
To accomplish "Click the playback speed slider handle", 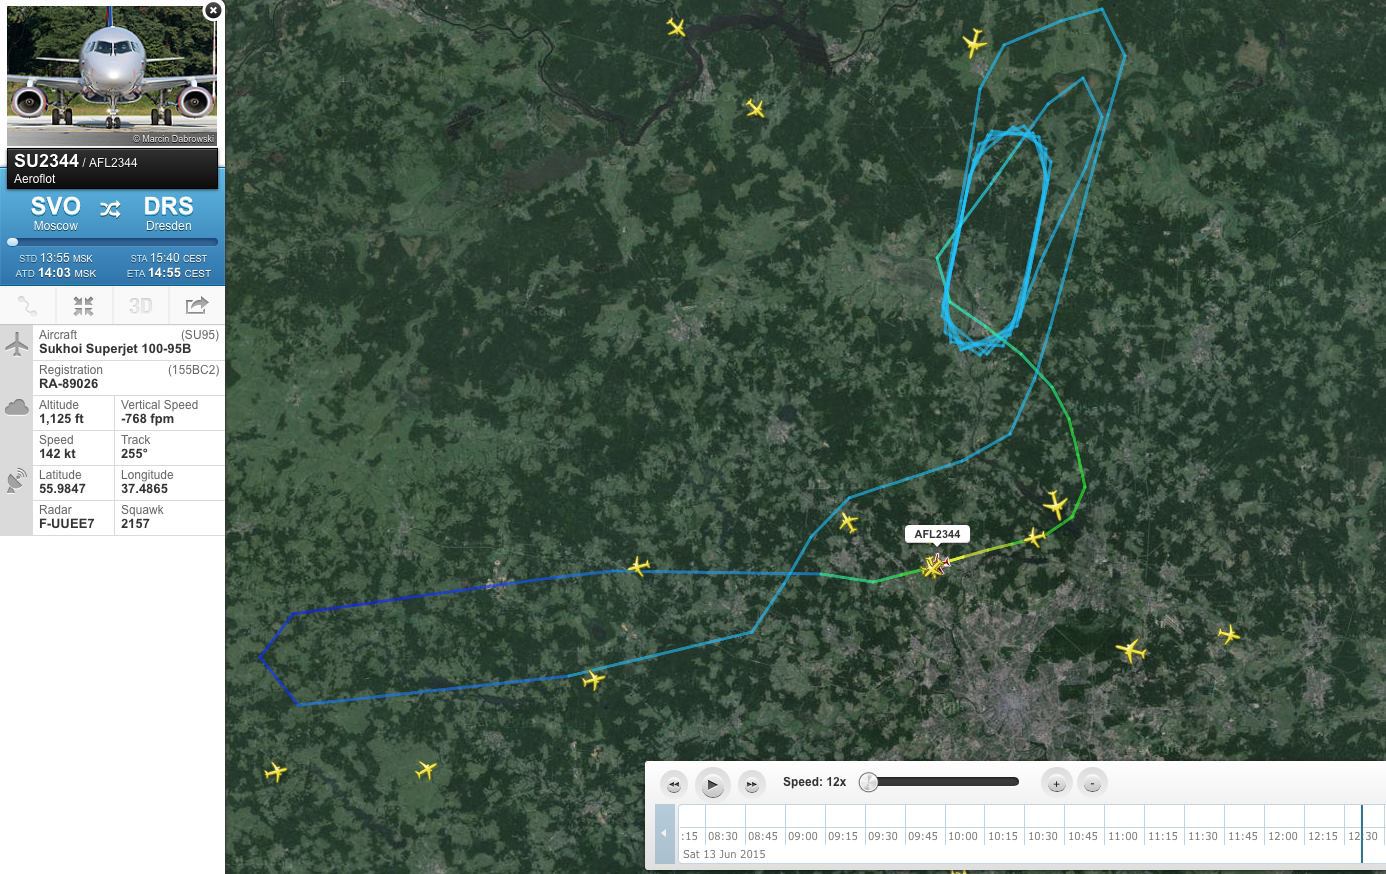I will tap(869, 782).
